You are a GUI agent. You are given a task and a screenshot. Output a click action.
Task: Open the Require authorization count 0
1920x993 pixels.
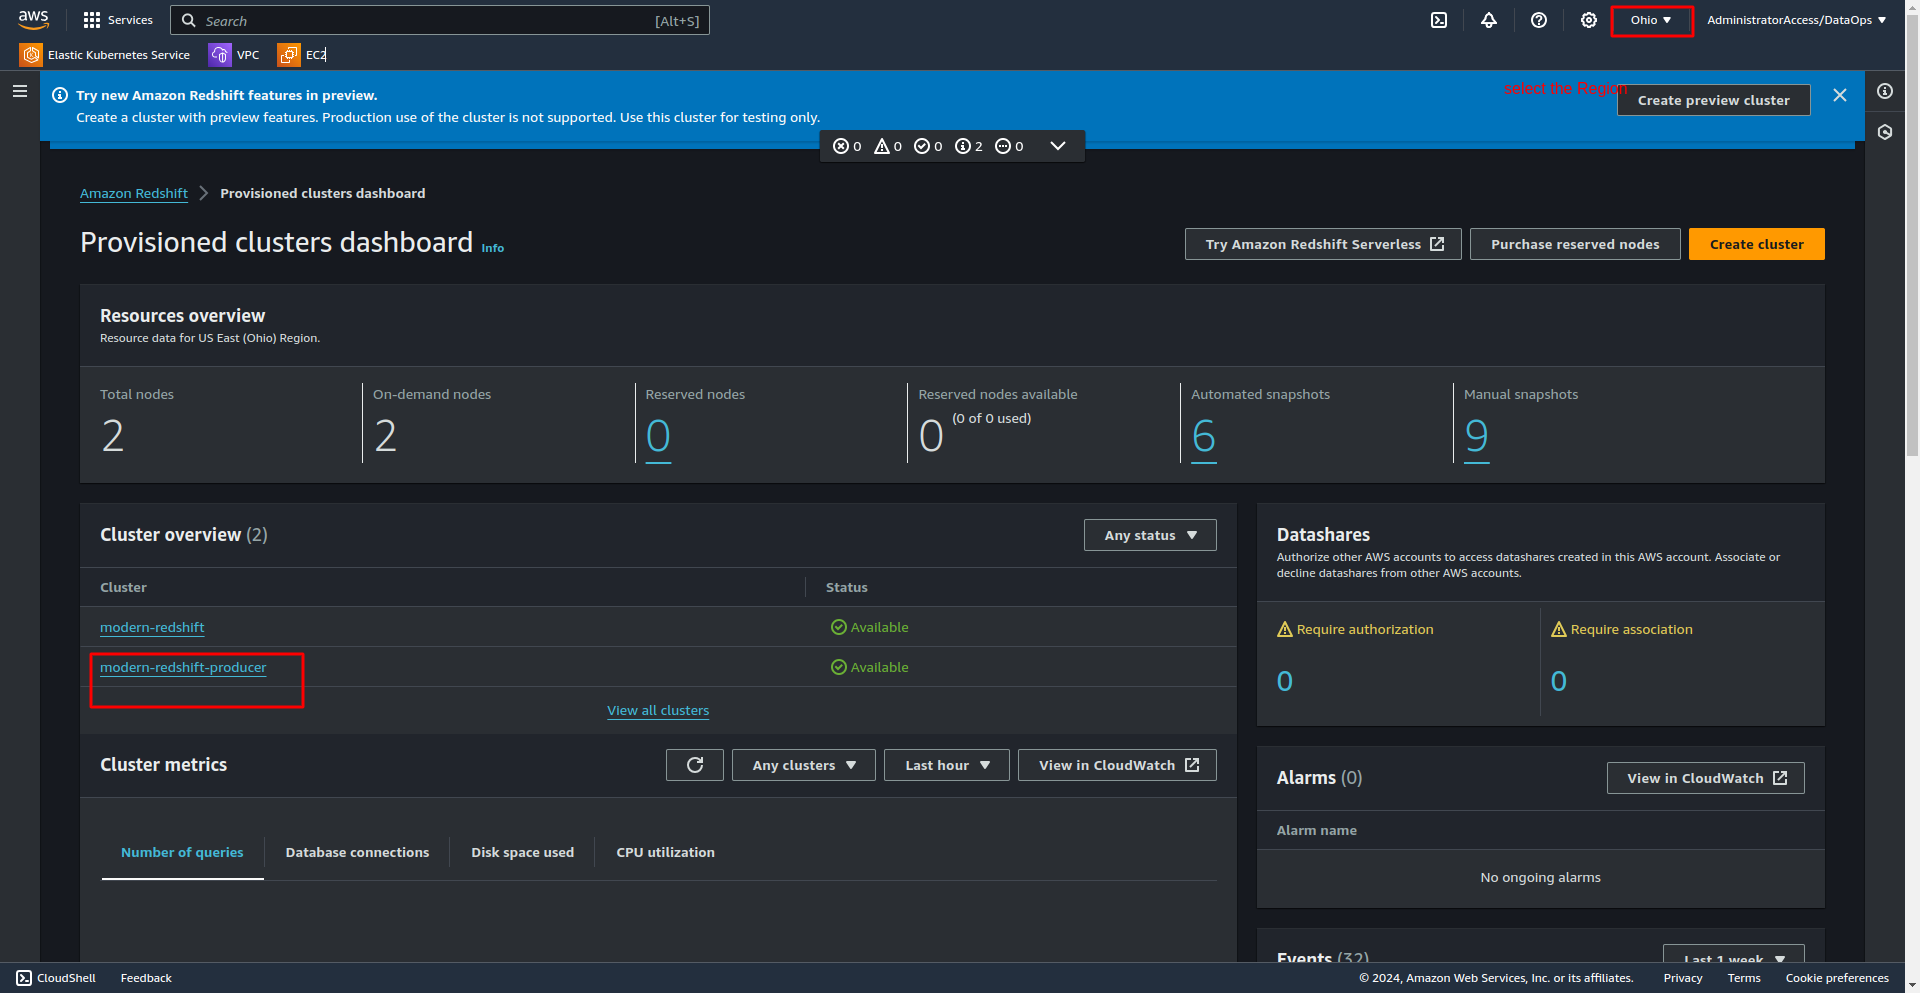coord(1285,681)
